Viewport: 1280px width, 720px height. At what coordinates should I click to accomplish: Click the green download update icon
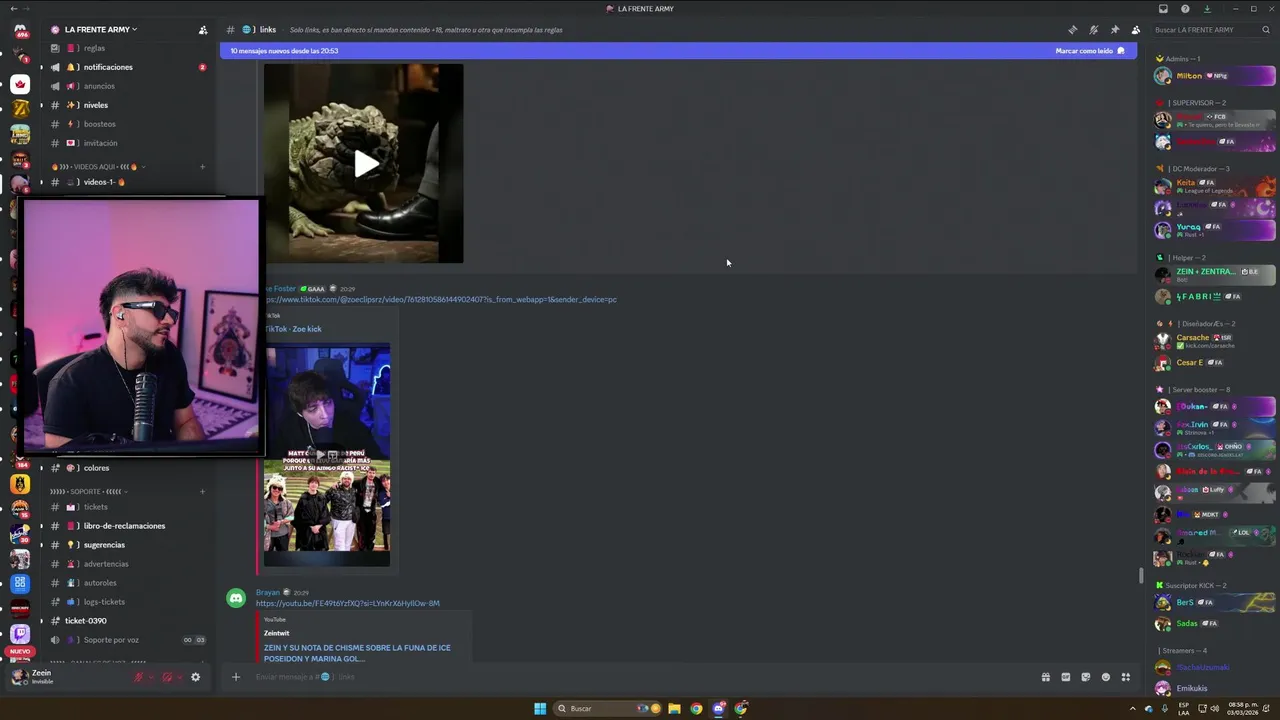pyautogui.click(x=1207, y=9)
